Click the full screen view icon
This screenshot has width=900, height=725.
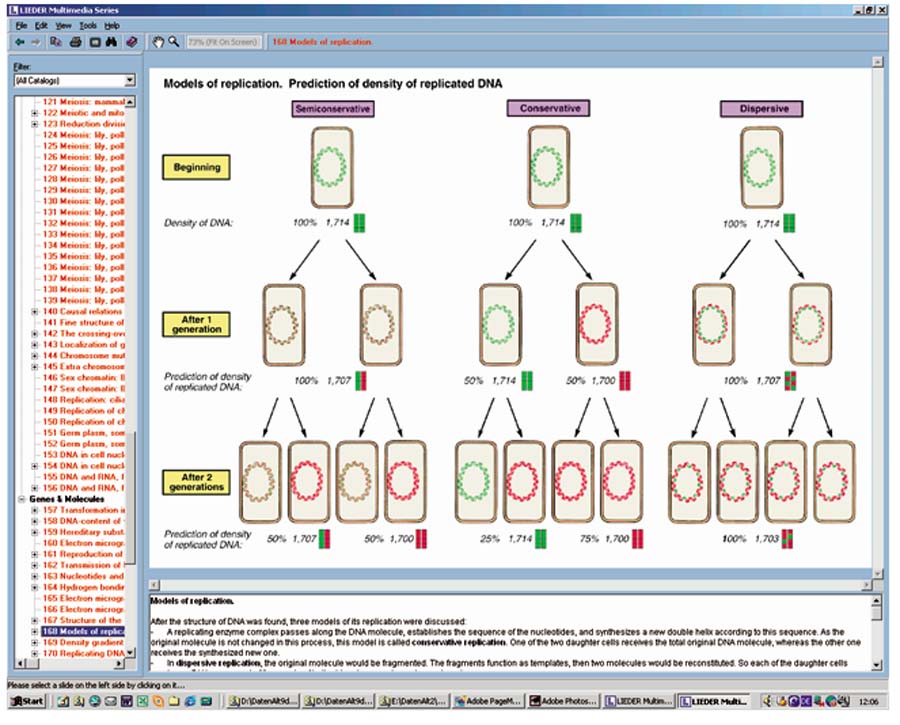(94, 42)
